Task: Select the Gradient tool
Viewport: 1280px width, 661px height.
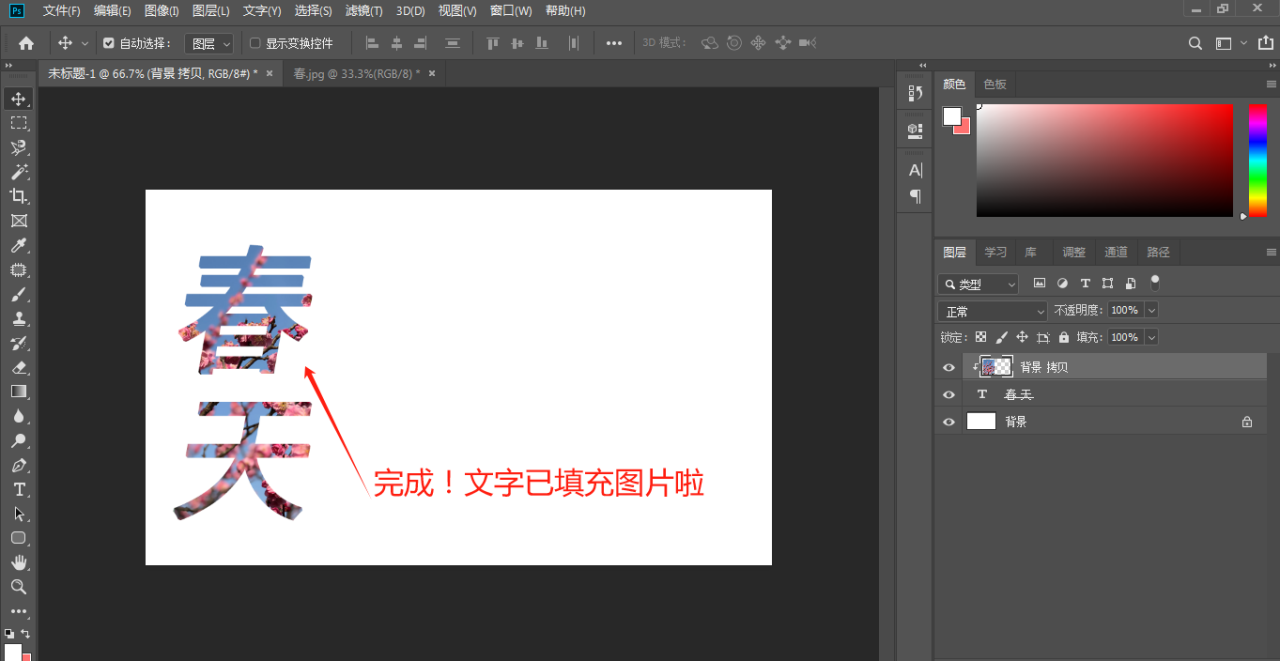Action: (x=18, y=392)
